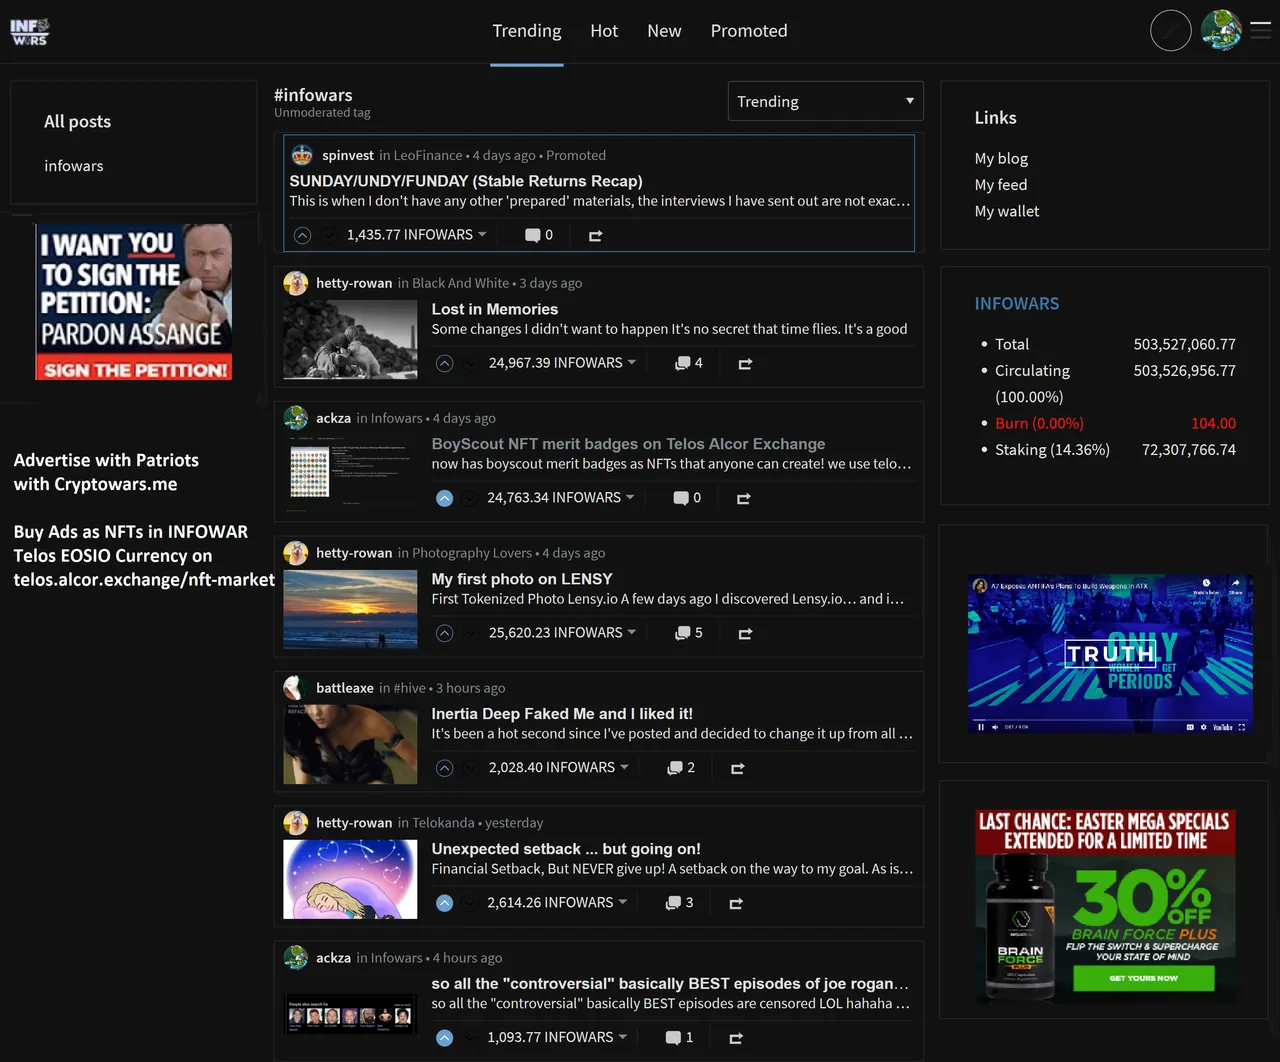Switch to the Hot tab

point(604,31)
